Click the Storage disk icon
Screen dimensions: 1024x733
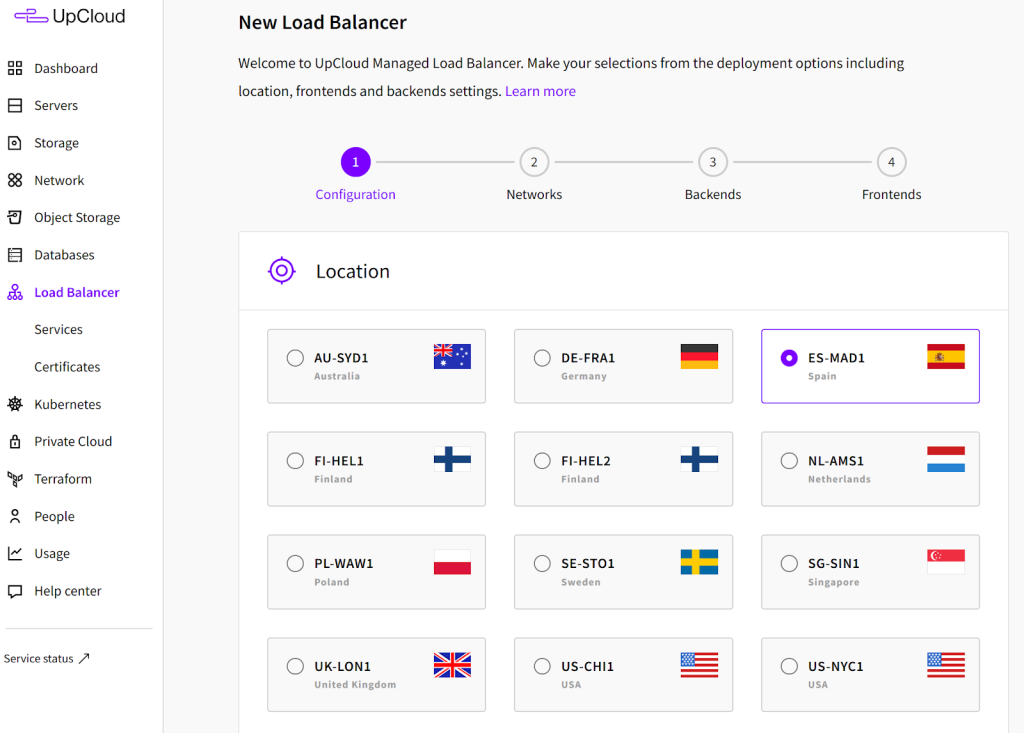point(15,143)
